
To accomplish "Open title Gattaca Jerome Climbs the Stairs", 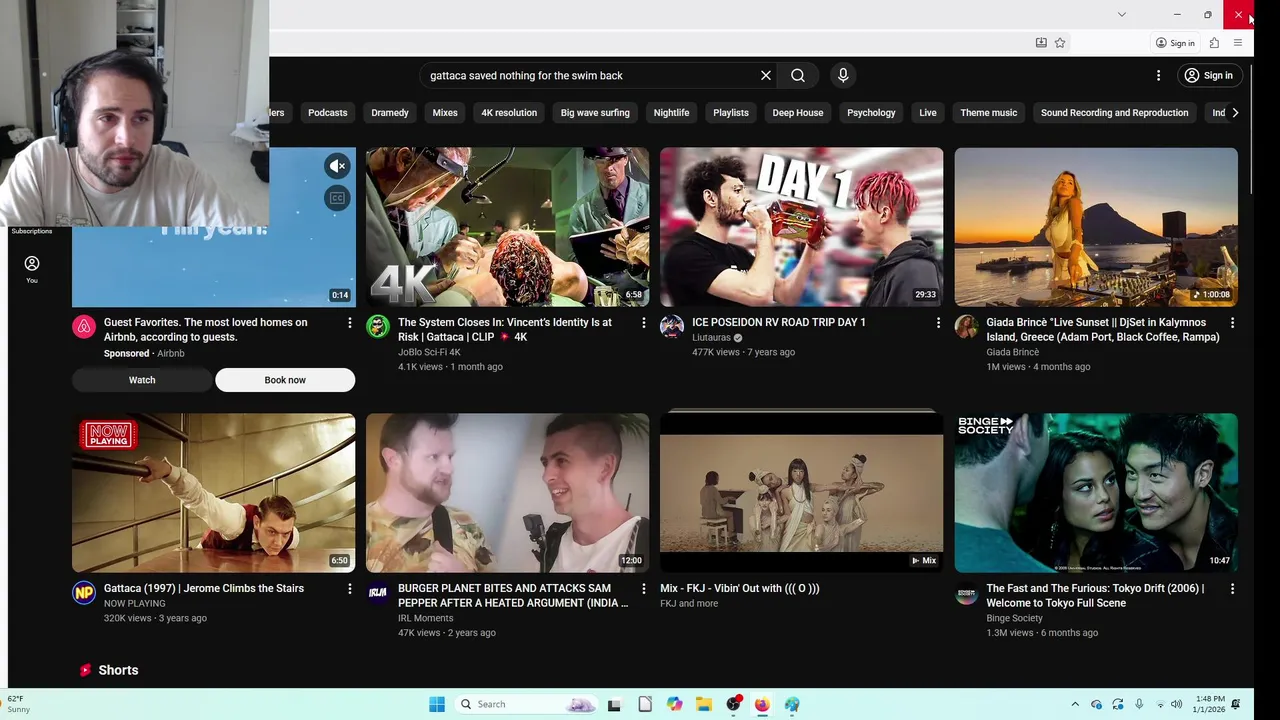I will tap(204, 588).
